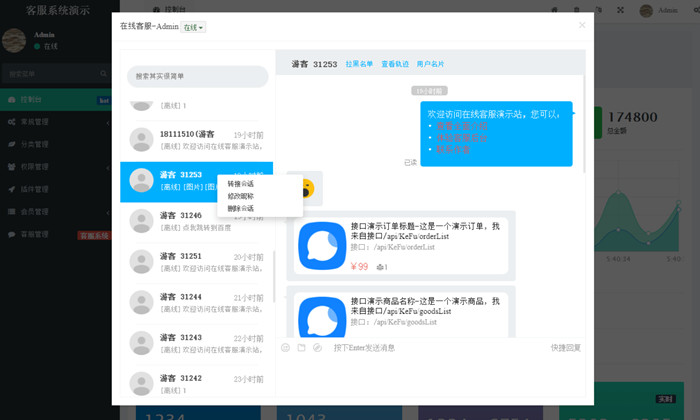The width and height of the screenshot is (700, 420).
Task: Open conversation with visitor 31243
Action: [196, 343]
